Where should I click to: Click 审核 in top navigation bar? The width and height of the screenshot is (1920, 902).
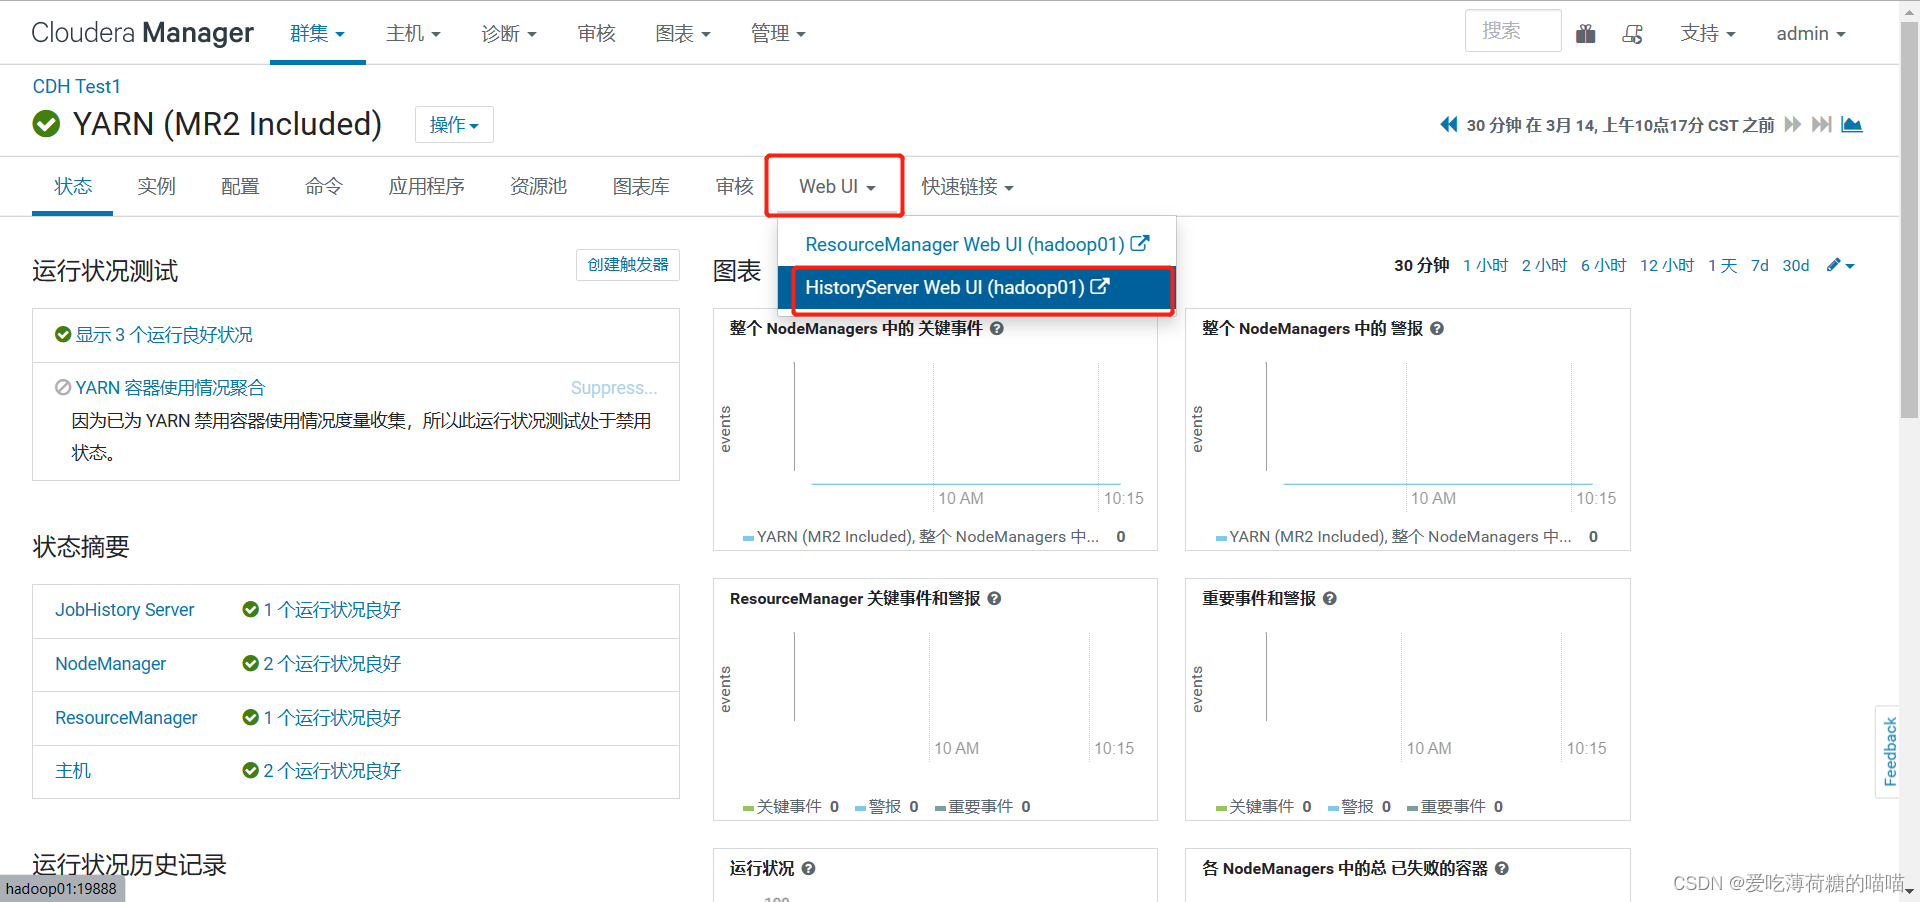tap(596, 33)
